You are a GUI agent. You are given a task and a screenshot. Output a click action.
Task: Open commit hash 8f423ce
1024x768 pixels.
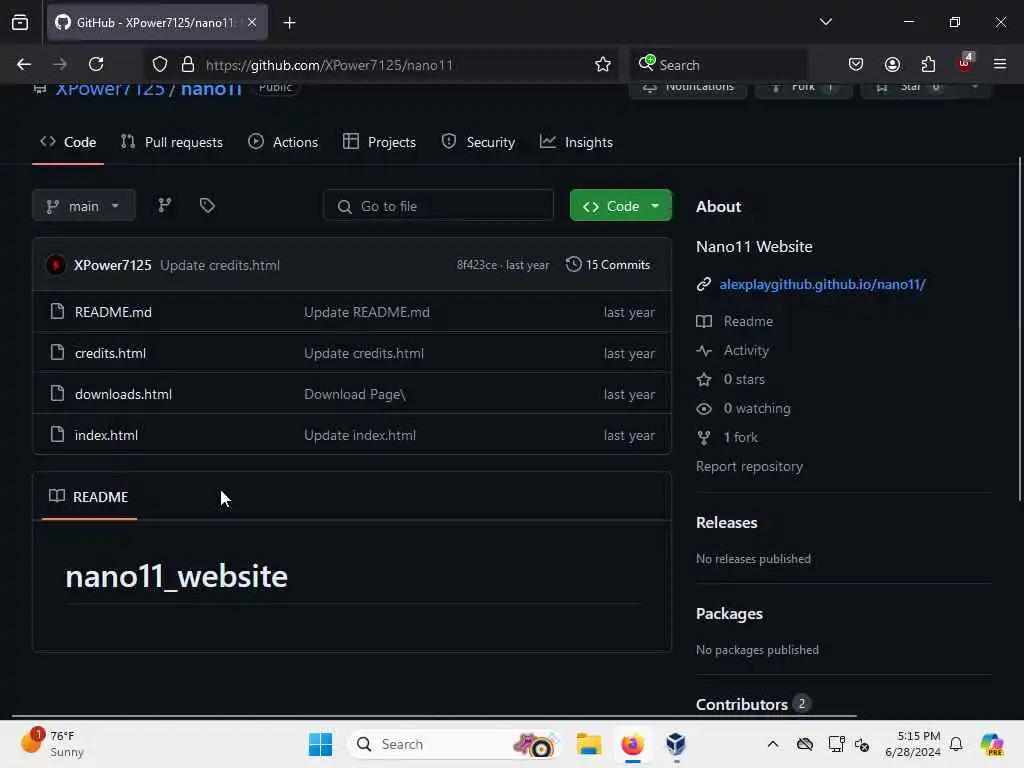pyautogui.click(x=477, y=264)
